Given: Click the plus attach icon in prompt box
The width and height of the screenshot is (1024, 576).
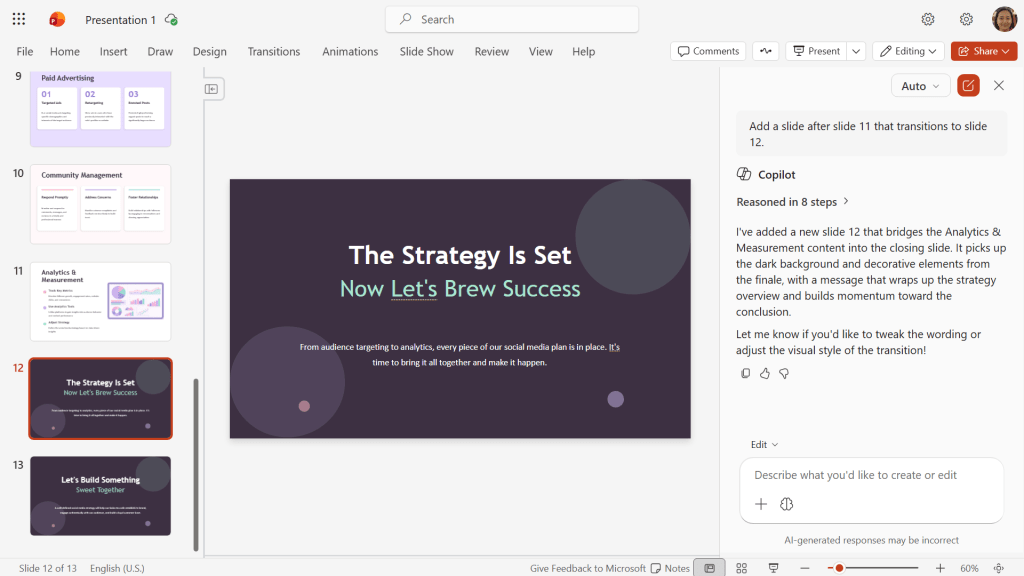Looking at the screenshot, I should (761, 504).
